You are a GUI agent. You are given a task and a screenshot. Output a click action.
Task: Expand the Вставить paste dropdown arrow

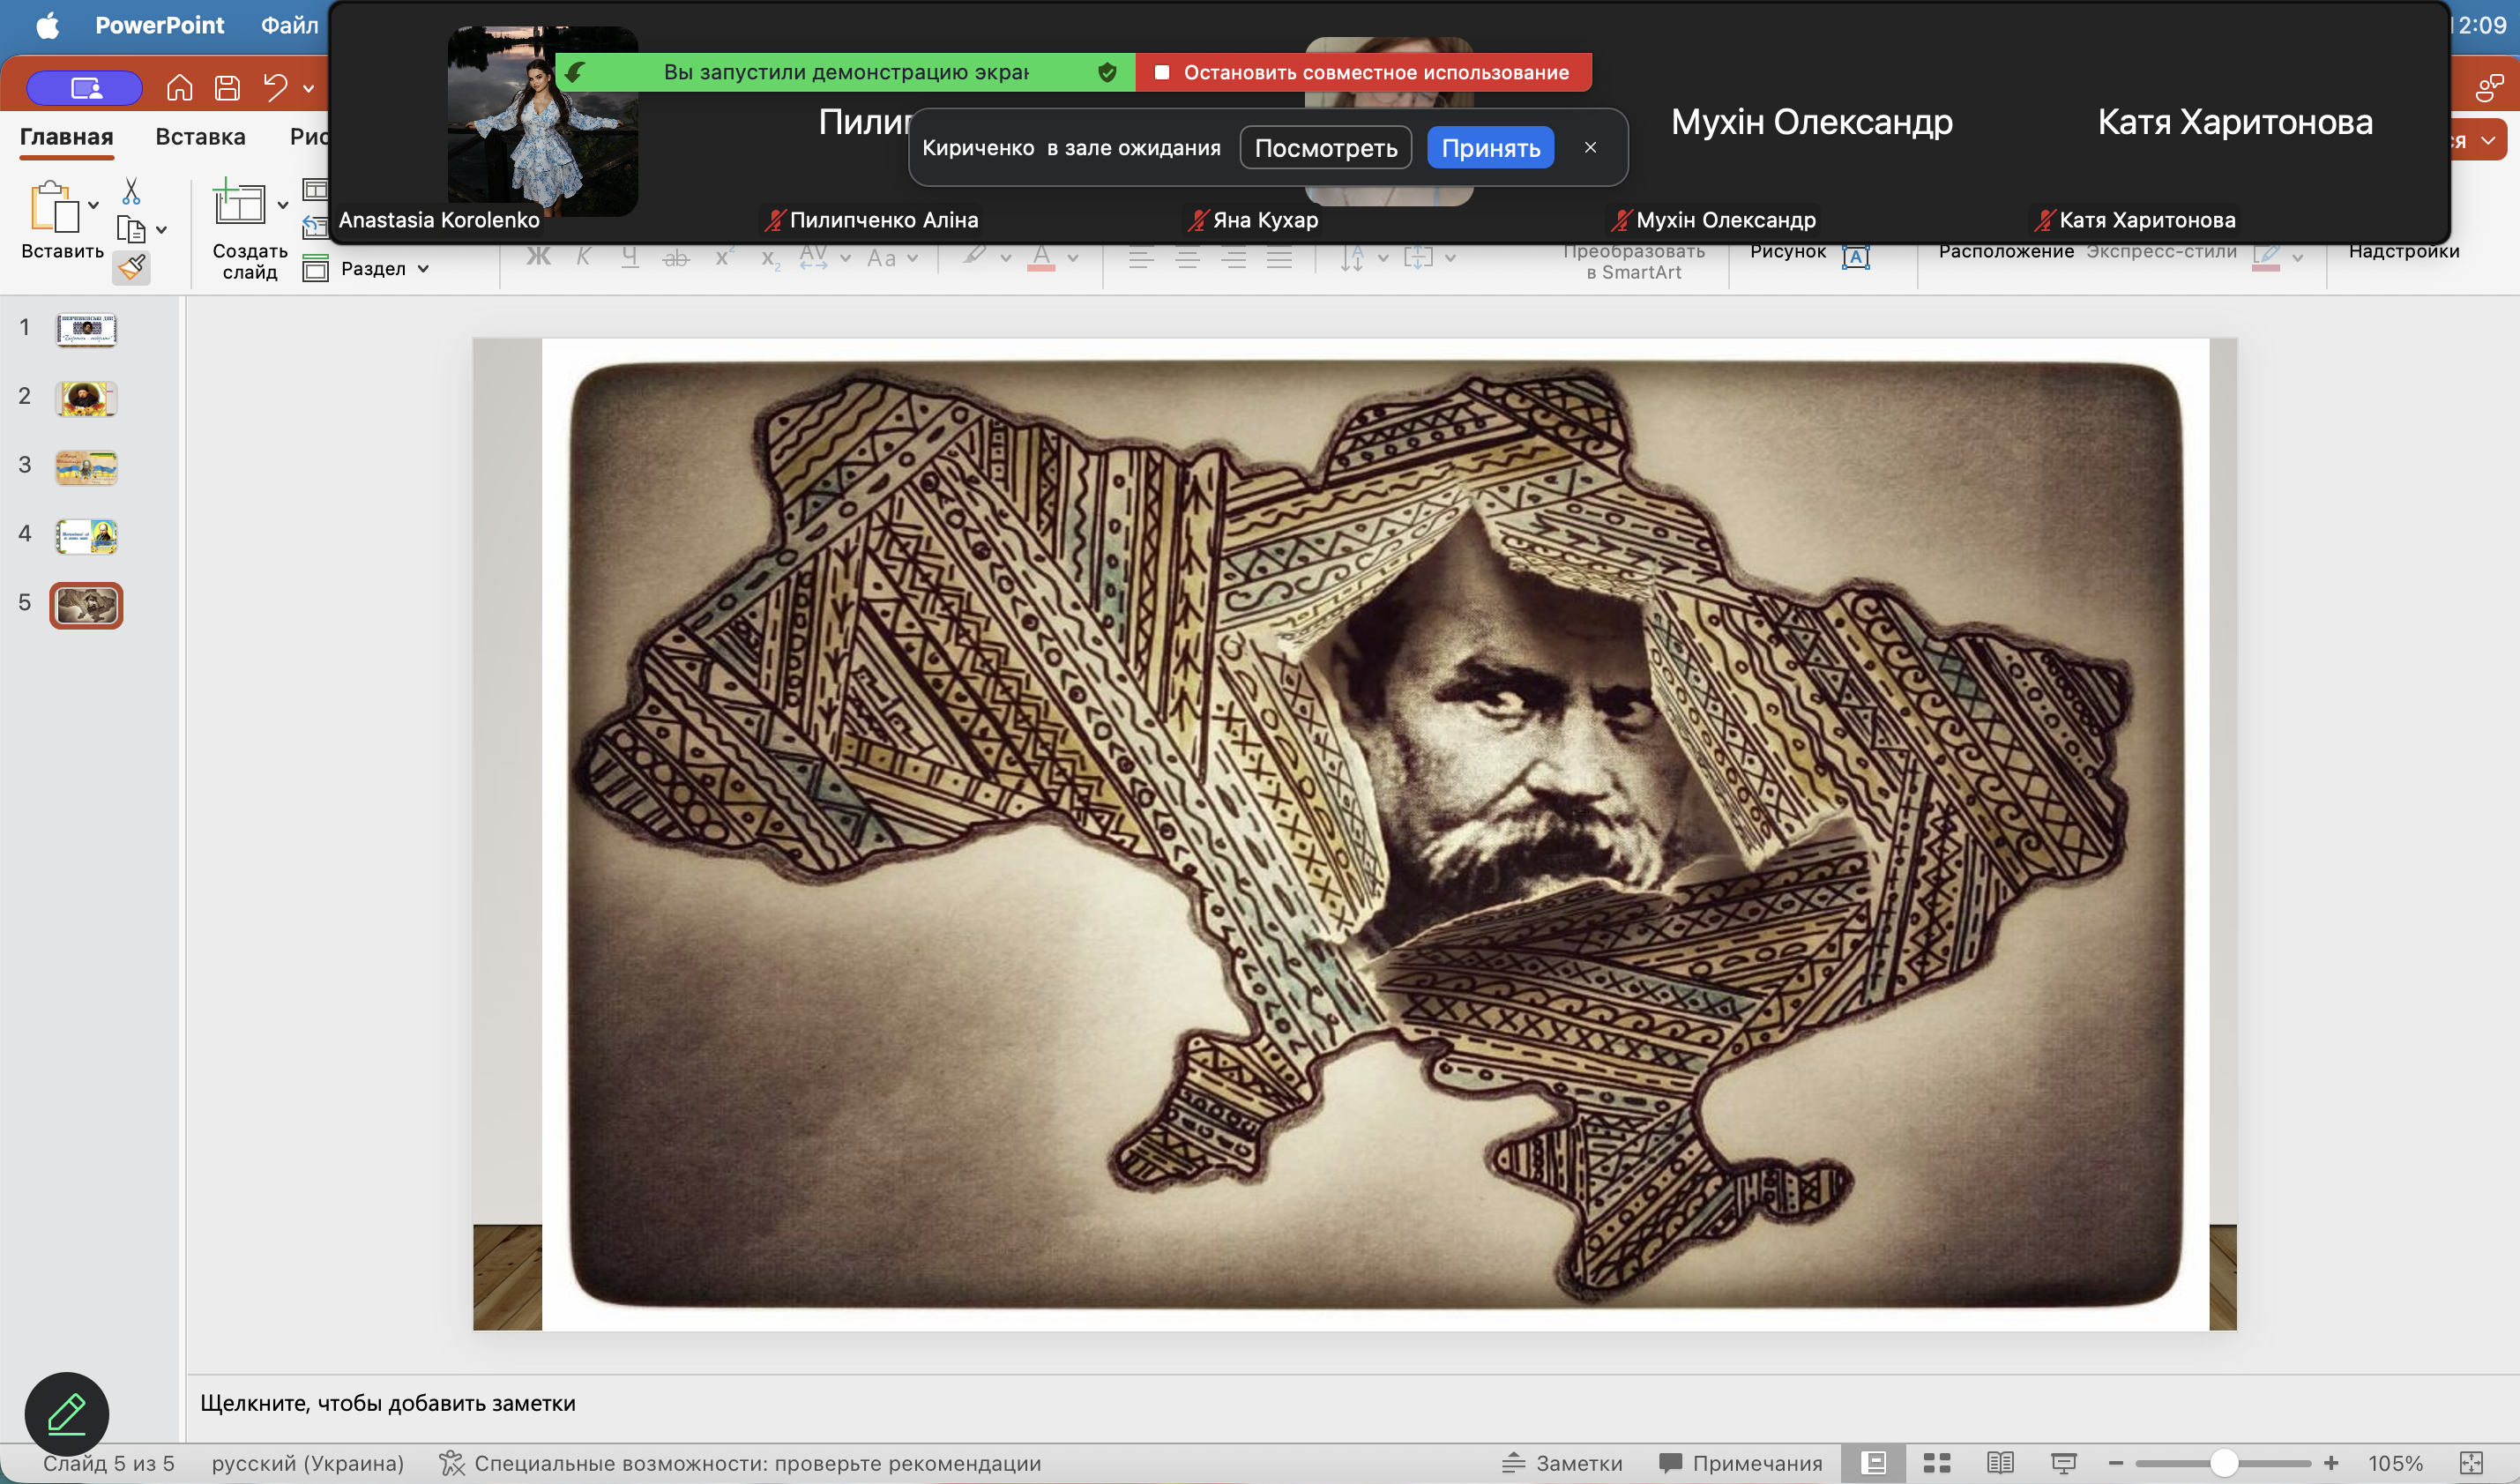(93, 205)
